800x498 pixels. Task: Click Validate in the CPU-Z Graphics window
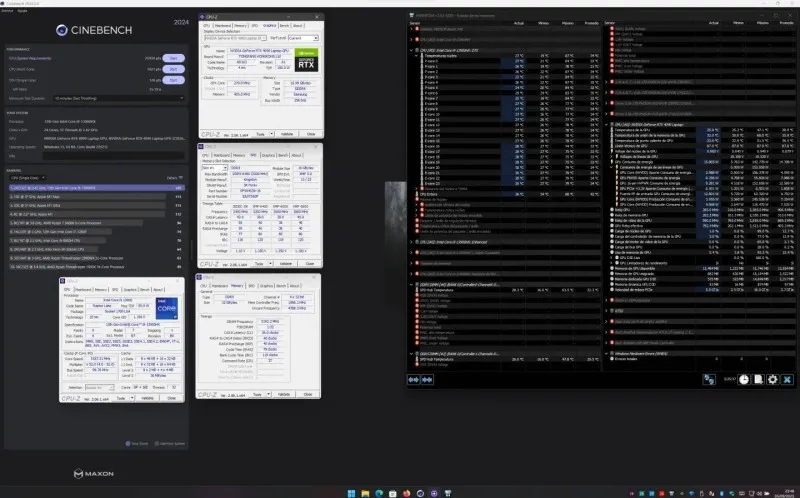pos(287,134)
